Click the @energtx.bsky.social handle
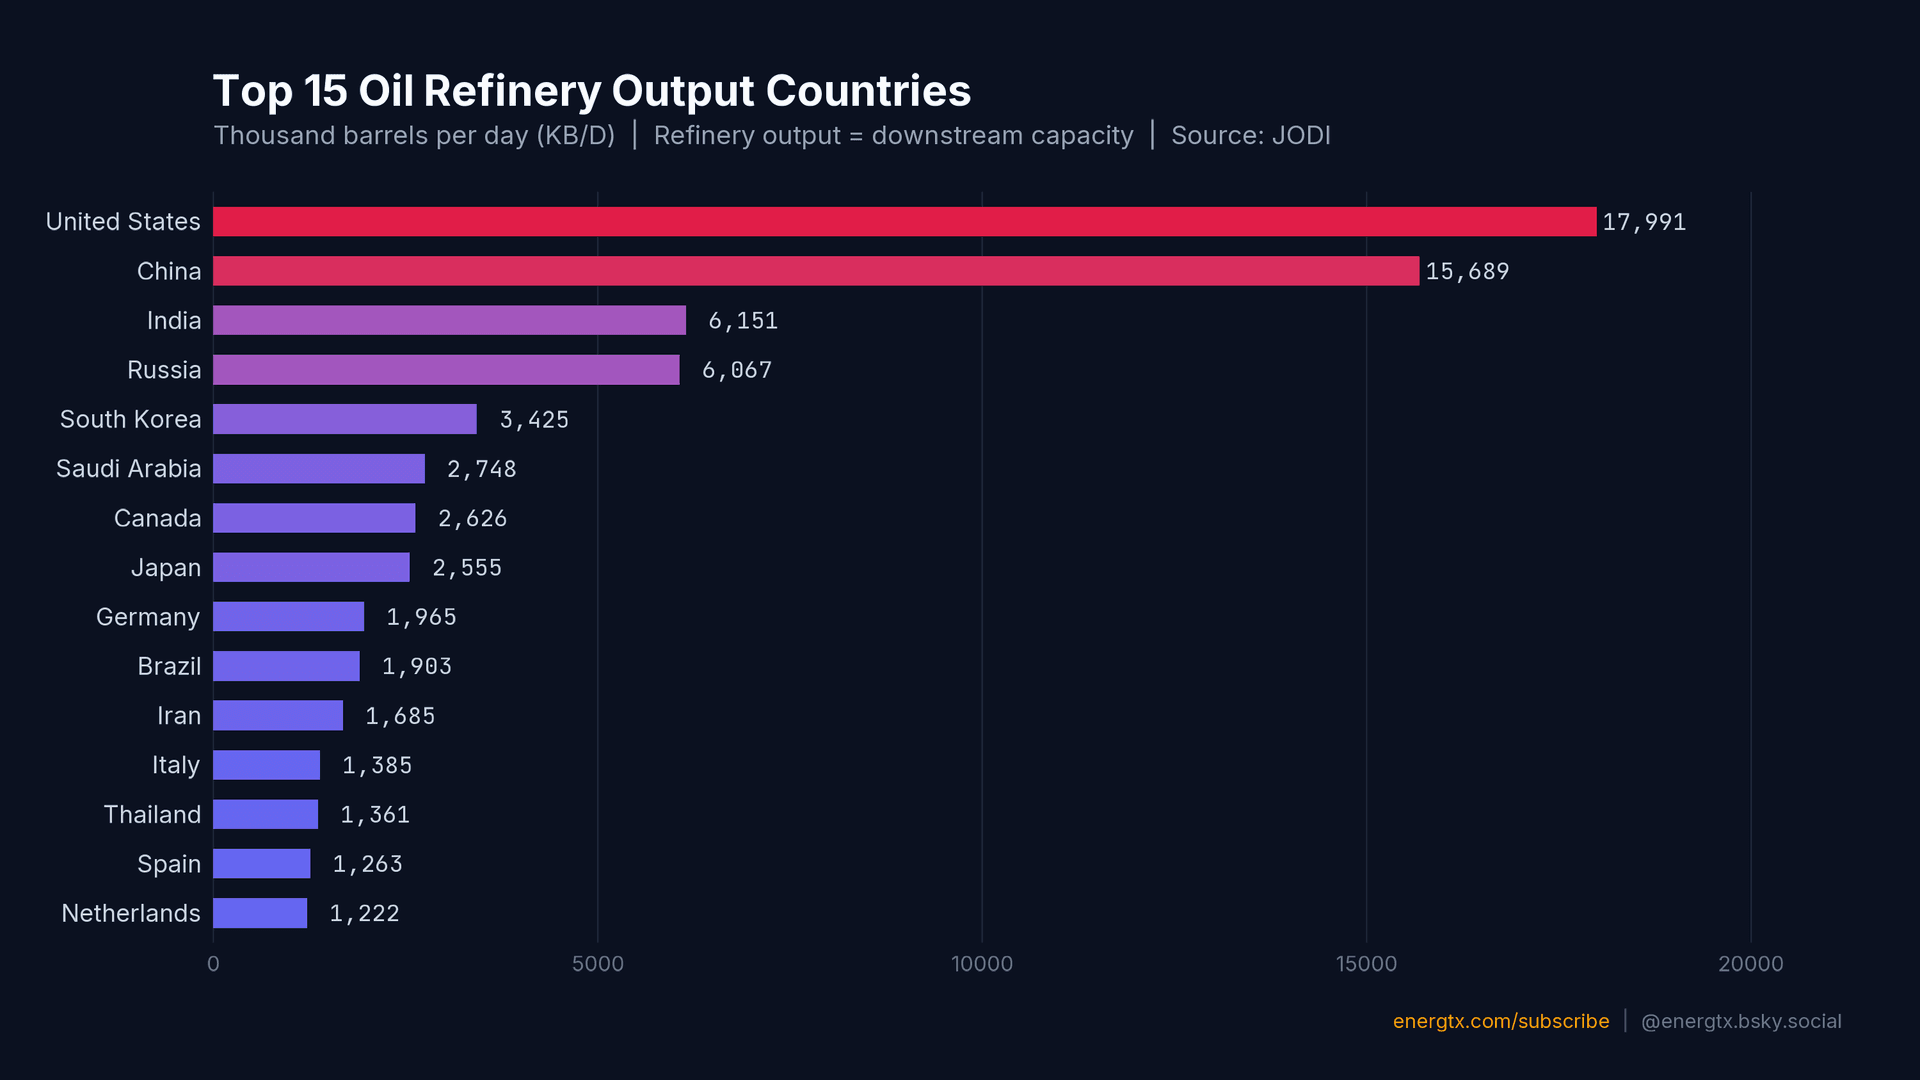The width and height of the screenshot is (1920, 1080). (1742, 1021)
